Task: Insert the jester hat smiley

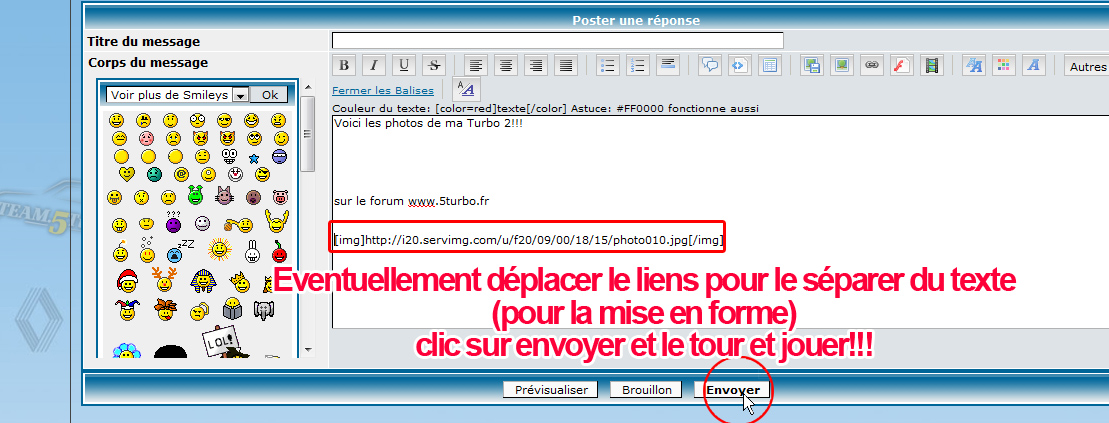Action: pyautogui.click(x=127, y=309)
